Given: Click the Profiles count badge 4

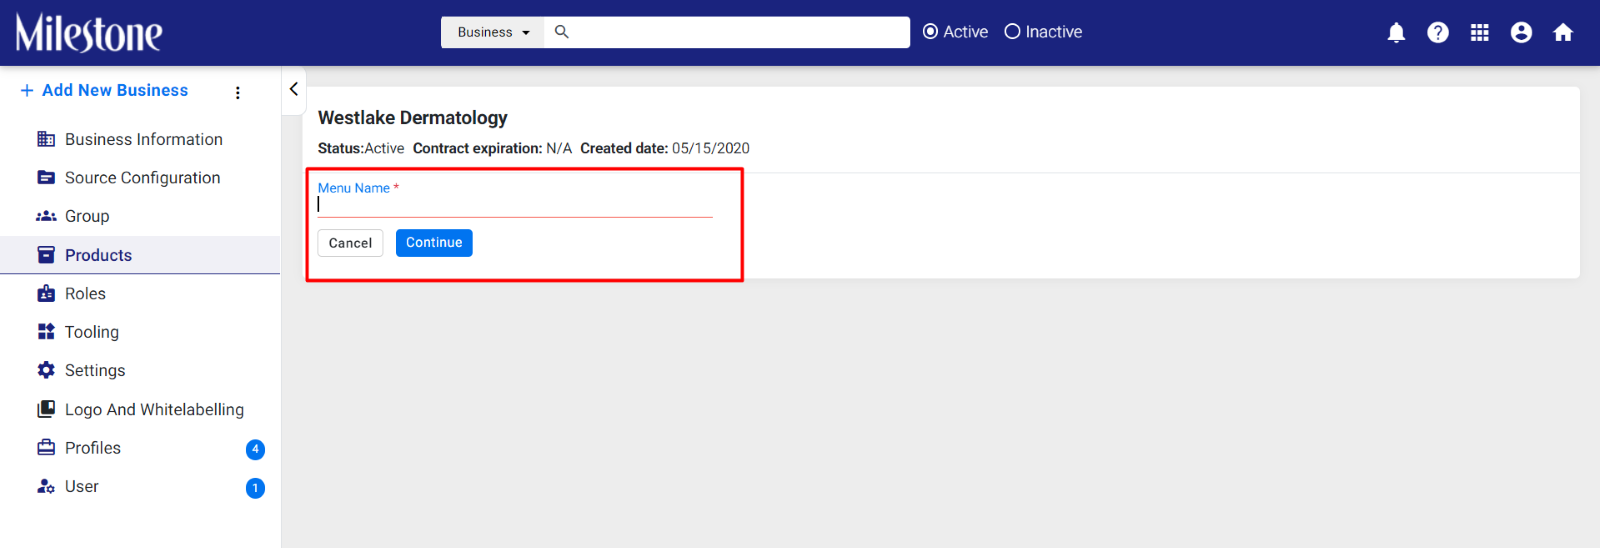Looking at the screenshot, I should pyautogui.click(x=255, y=449).
